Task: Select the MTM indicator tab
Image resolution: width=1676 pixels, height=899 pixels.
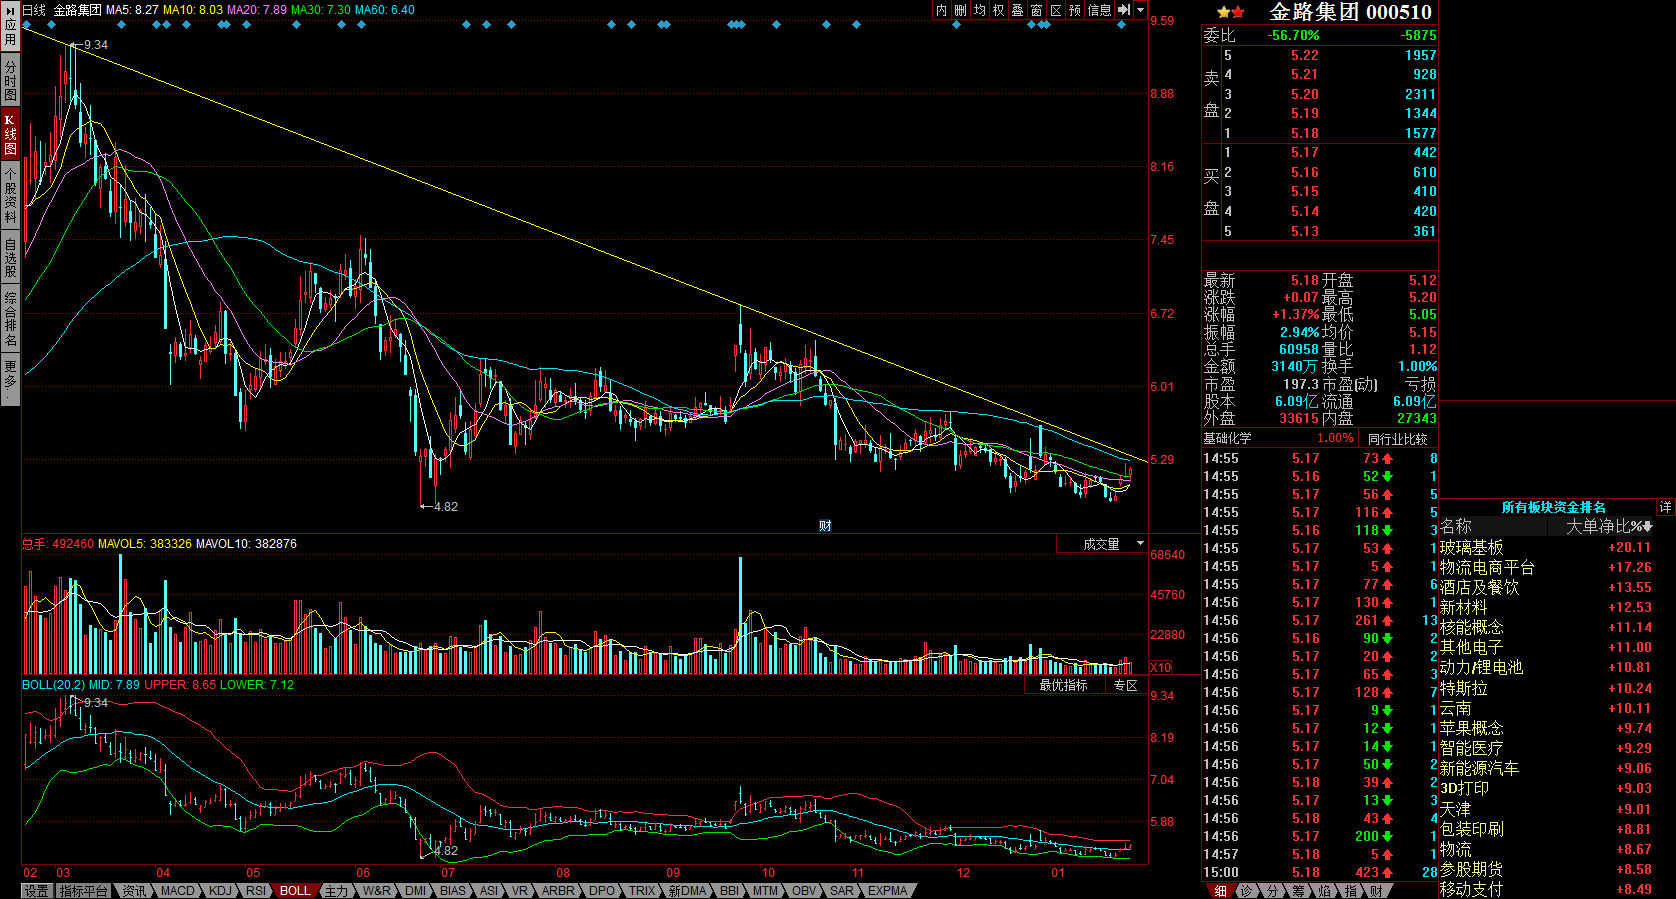Action: pos(765,891)
